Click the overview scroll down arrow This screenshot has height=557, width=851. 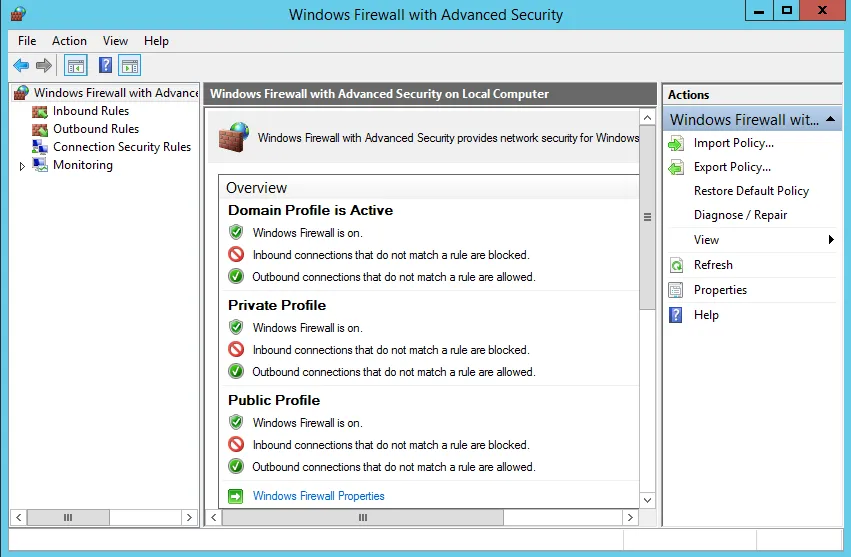647,500
